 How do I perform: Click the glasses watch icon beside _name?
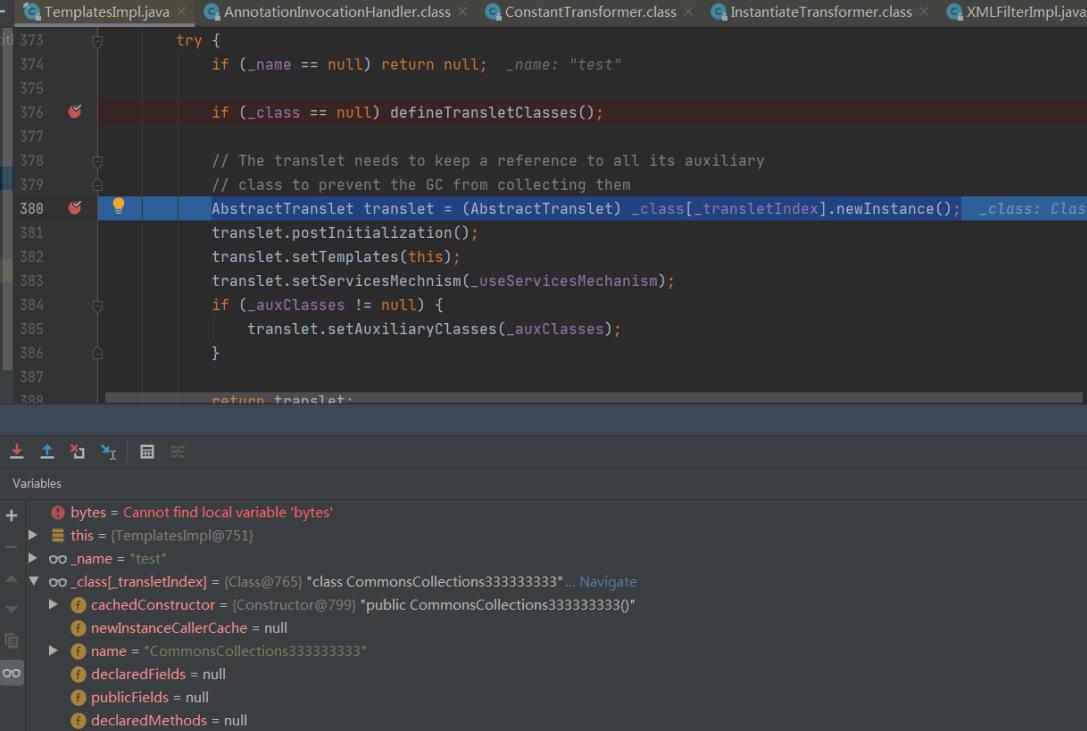58,559
